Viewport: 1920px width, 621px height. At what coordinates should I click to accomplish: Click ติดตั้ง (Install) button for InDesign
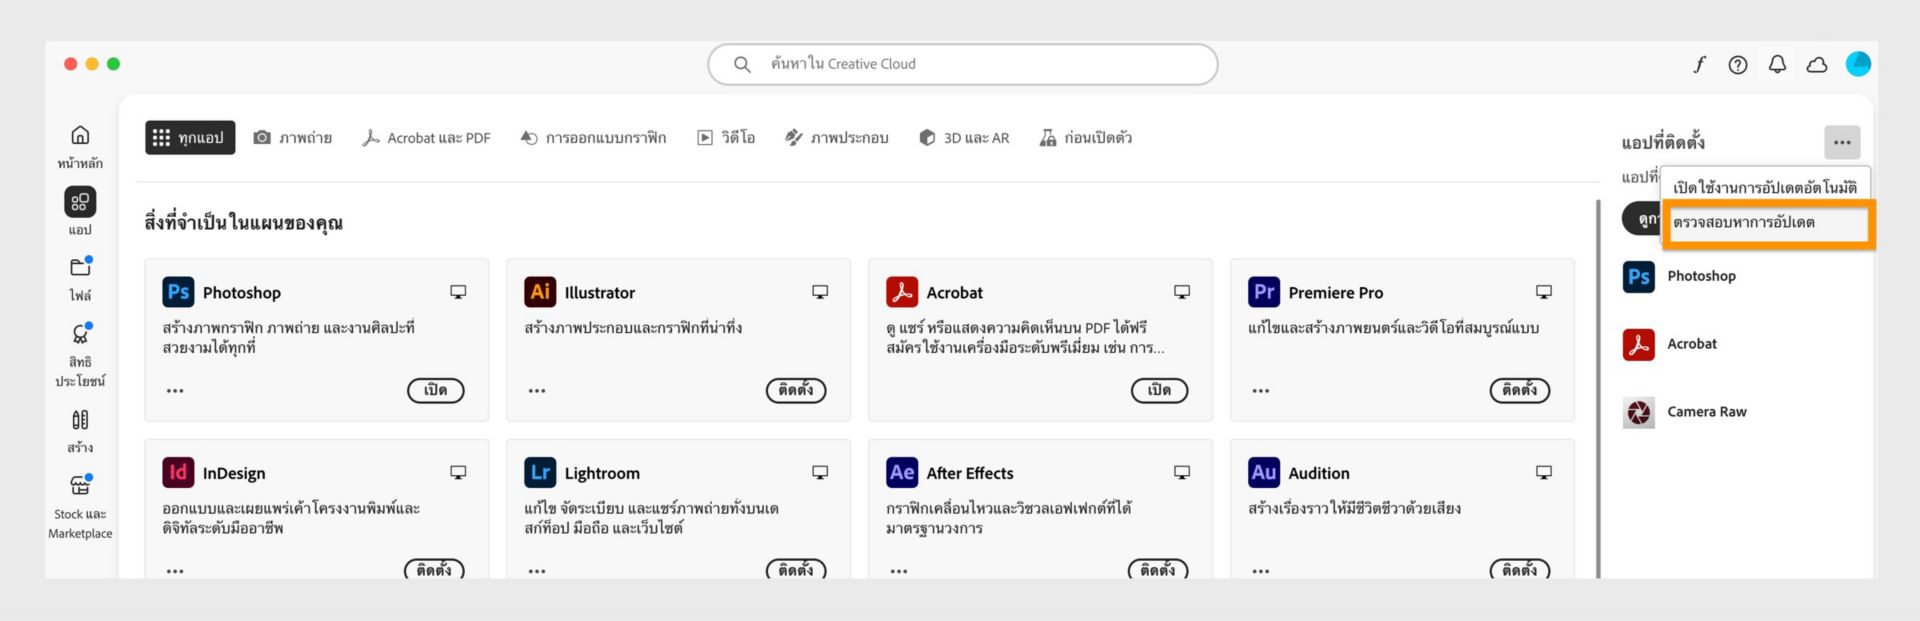pyautogui.click(x=434, y=569)
